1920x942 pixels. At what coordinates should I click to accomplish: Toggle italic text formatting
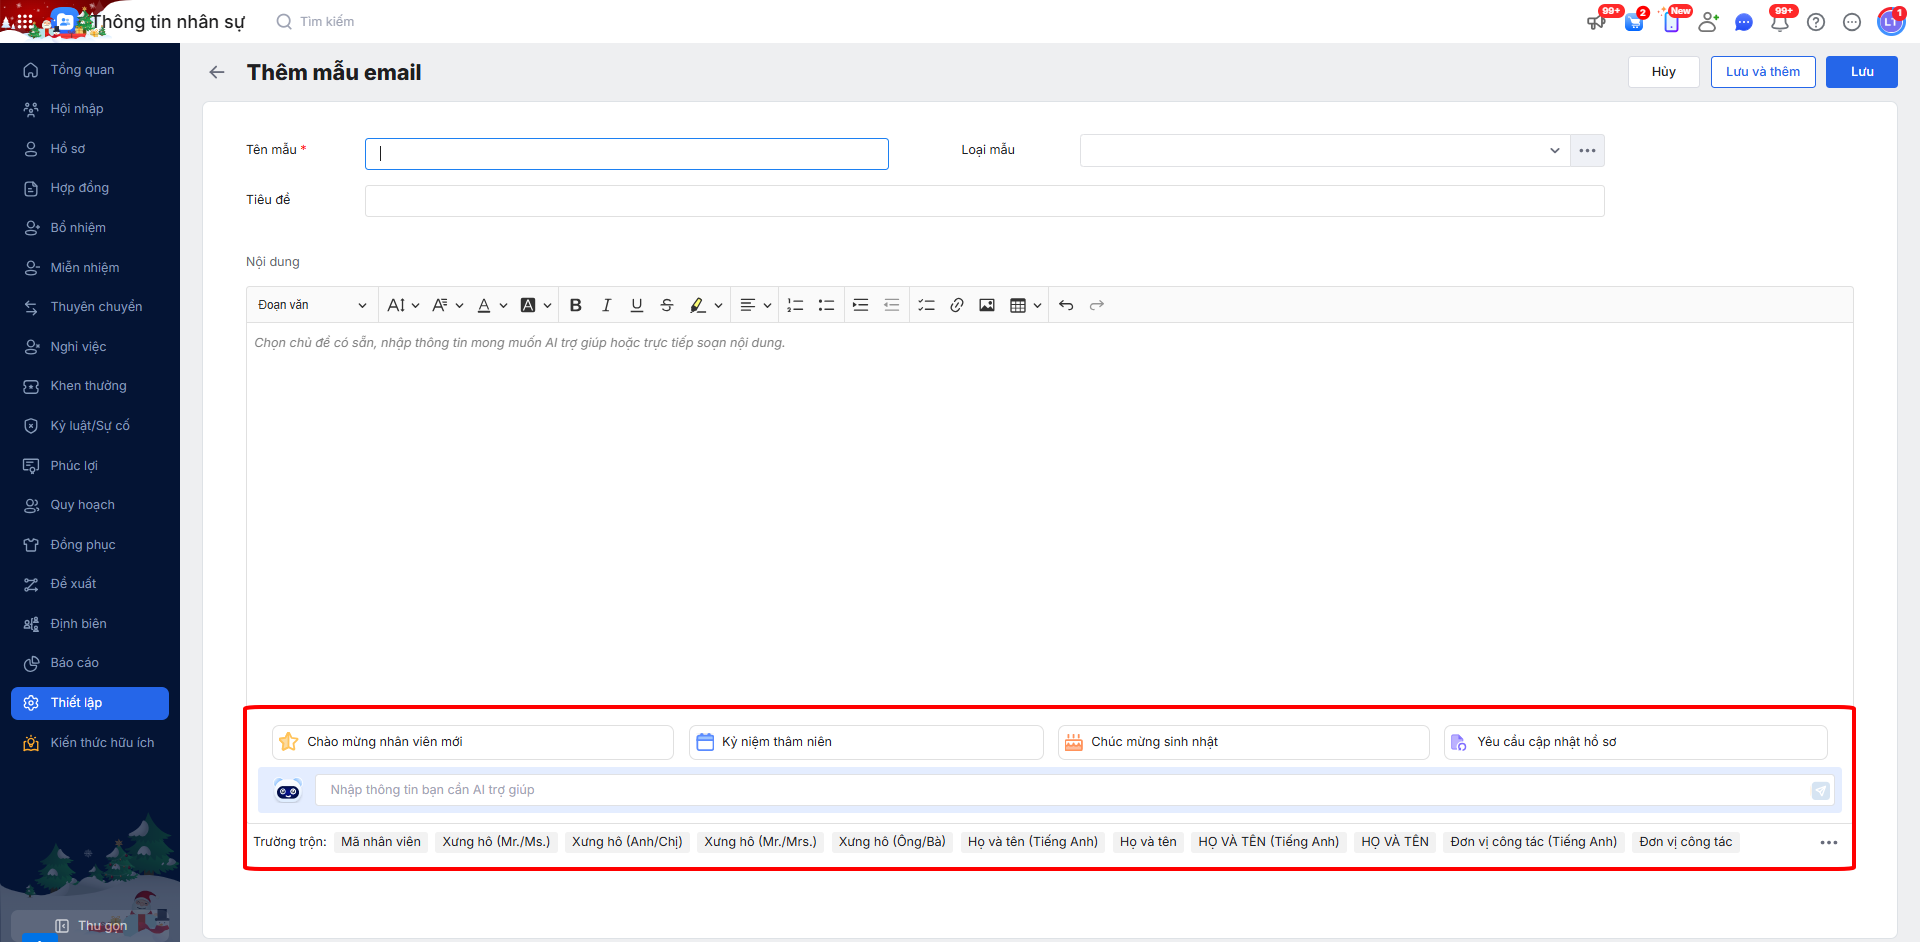(x=606, y=305)
